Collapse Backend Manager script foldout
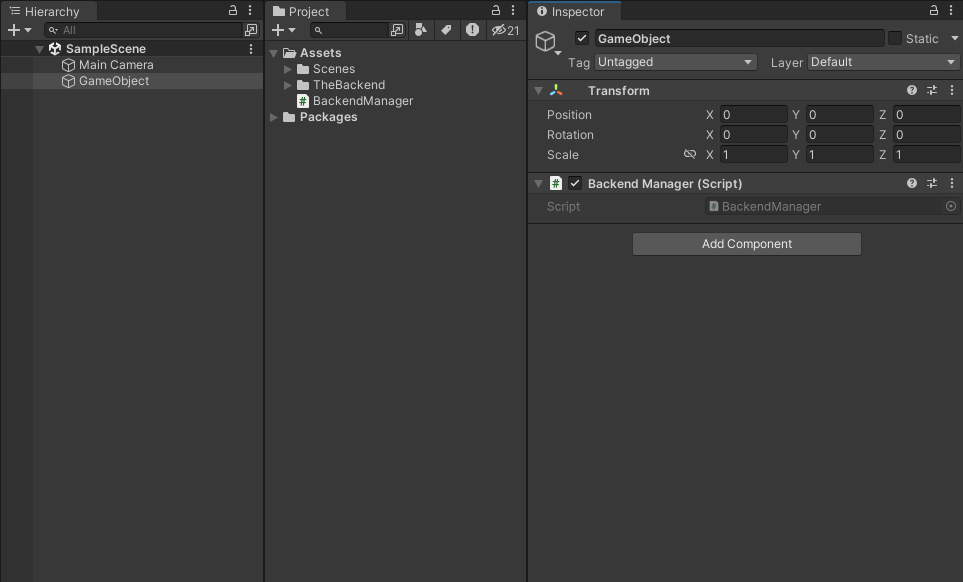 click(539, 184)
